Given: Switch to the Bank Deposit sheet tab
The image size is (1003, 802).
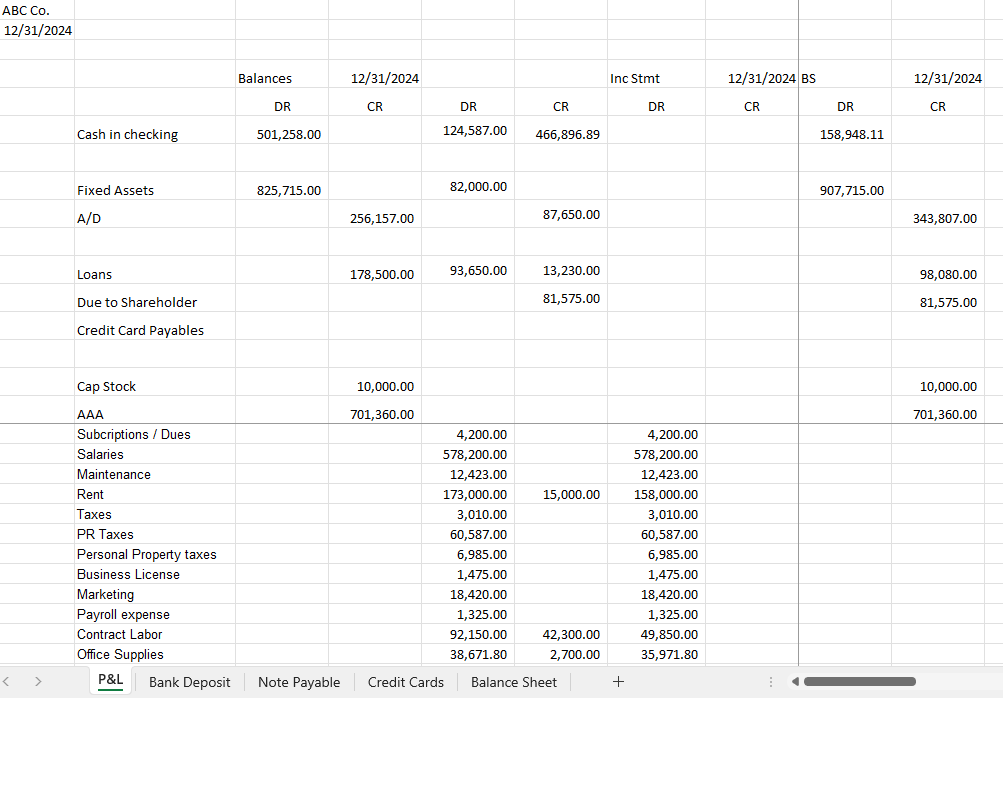Looking at the screenshot, I should [189, 682].
